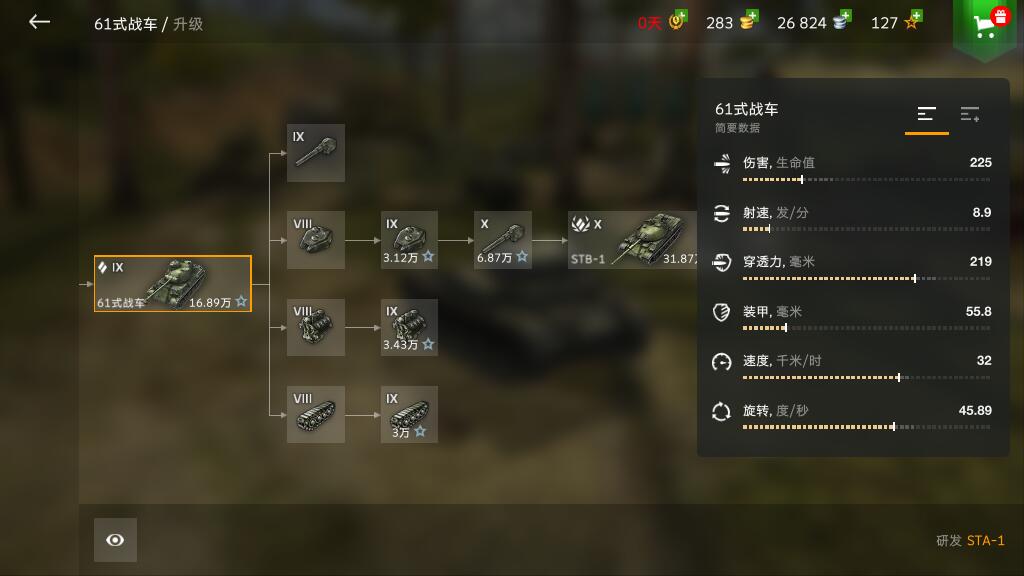The height and width of the screenshot is (576, 1024).
Task: Open the shop cart icon
Action: point(986,26)
